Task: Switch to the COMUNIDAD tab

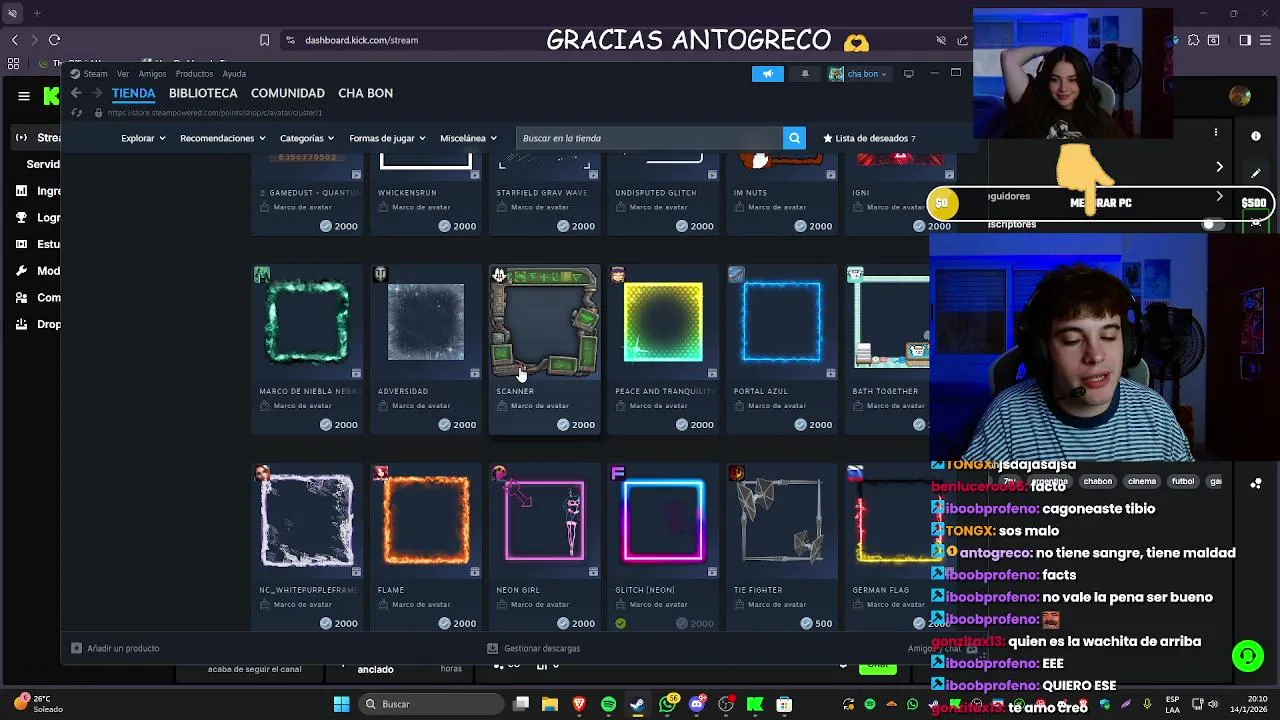Action: [288, 93]
